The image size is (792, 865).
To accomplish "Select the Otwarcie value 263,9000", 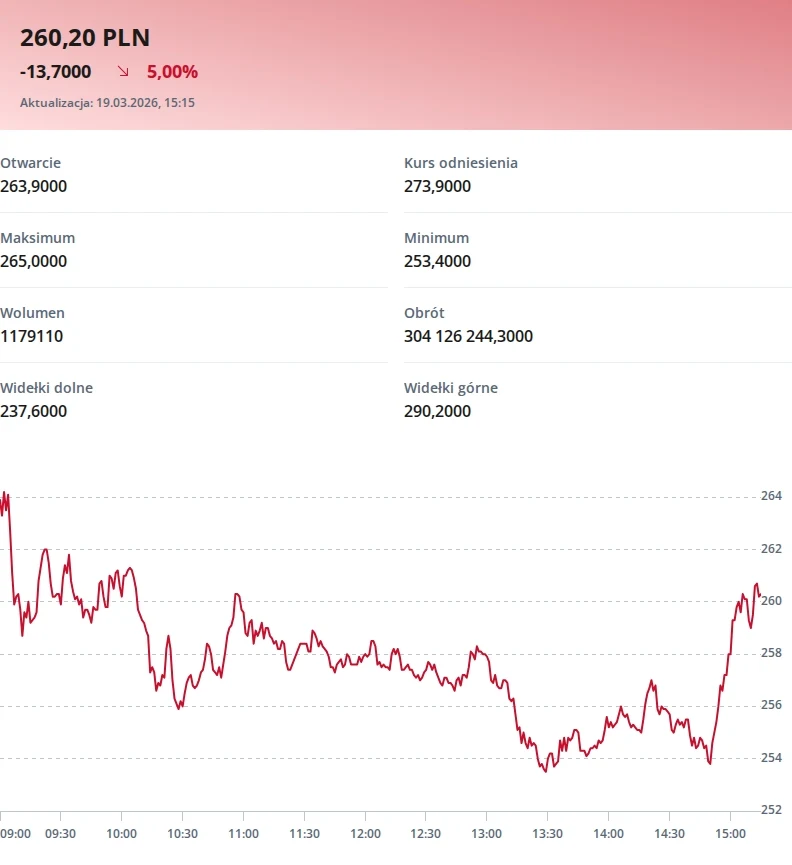I will click(34, 186).
